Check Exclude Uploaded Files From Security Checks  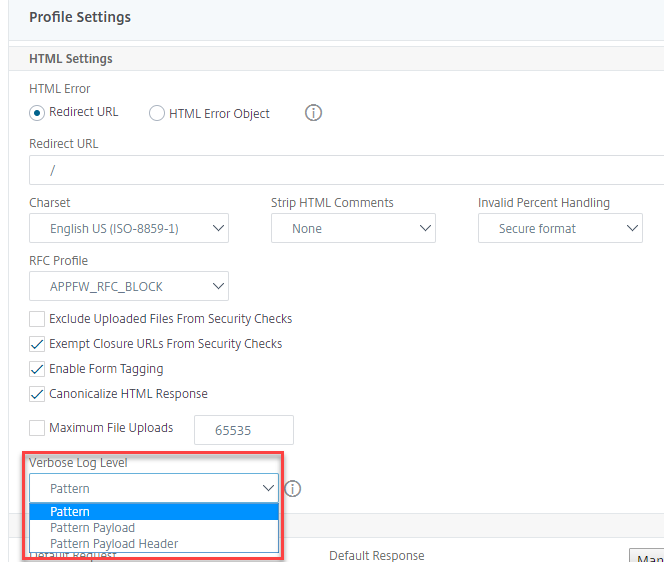click(37, 319)
